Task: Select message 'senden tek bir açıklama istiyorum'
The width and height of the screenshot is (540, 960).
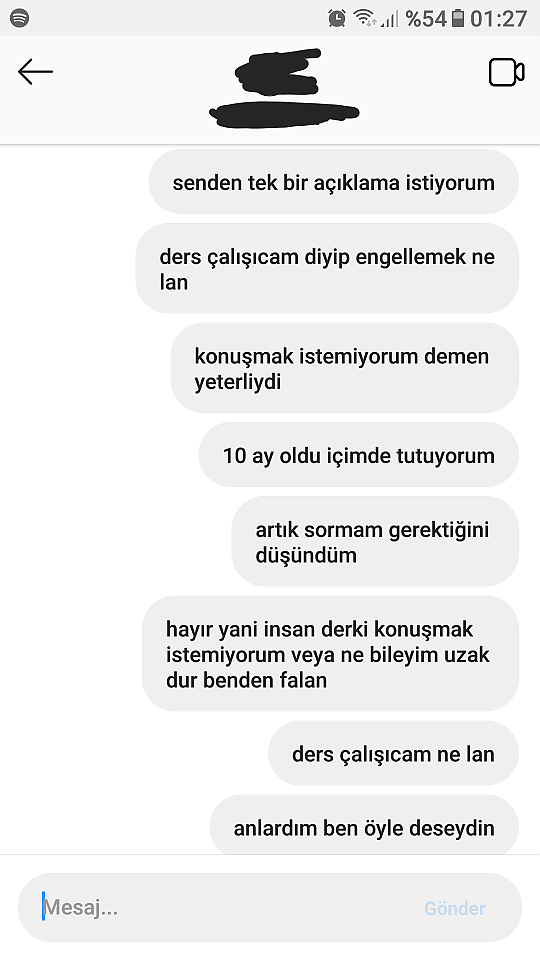Action: [x=334, y=182]
